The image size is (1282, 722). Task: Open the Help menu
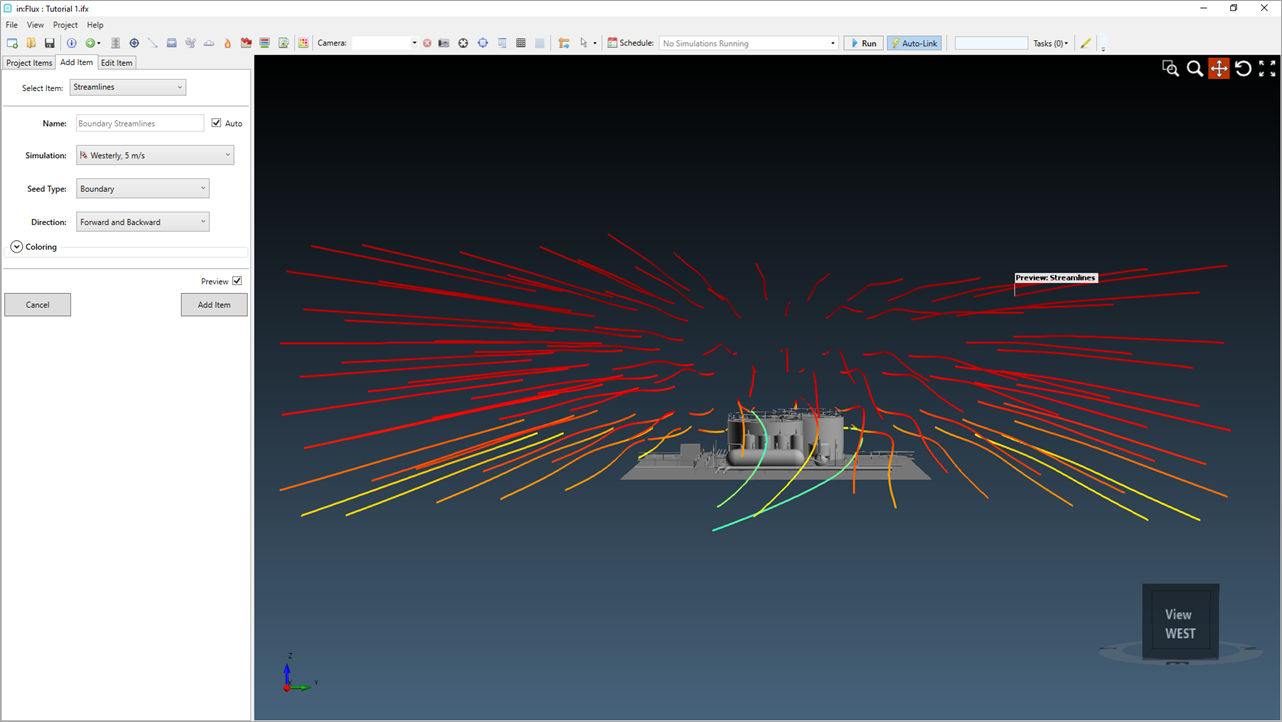pos(95,25)
